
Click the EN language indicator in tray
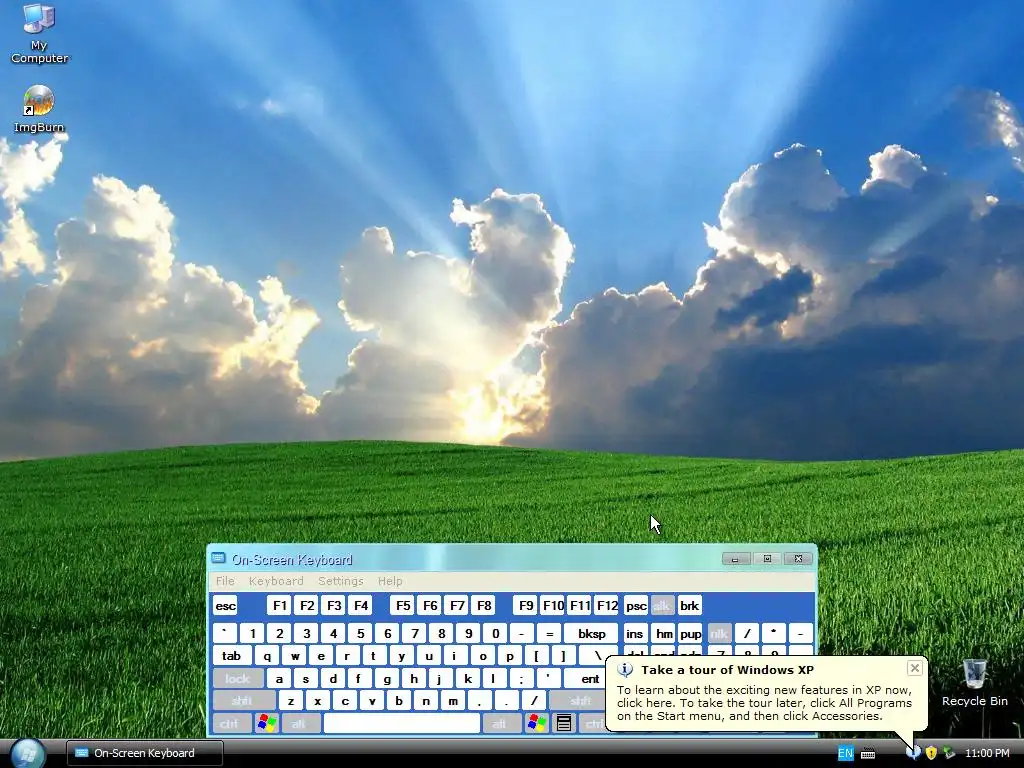click(845, 753)
